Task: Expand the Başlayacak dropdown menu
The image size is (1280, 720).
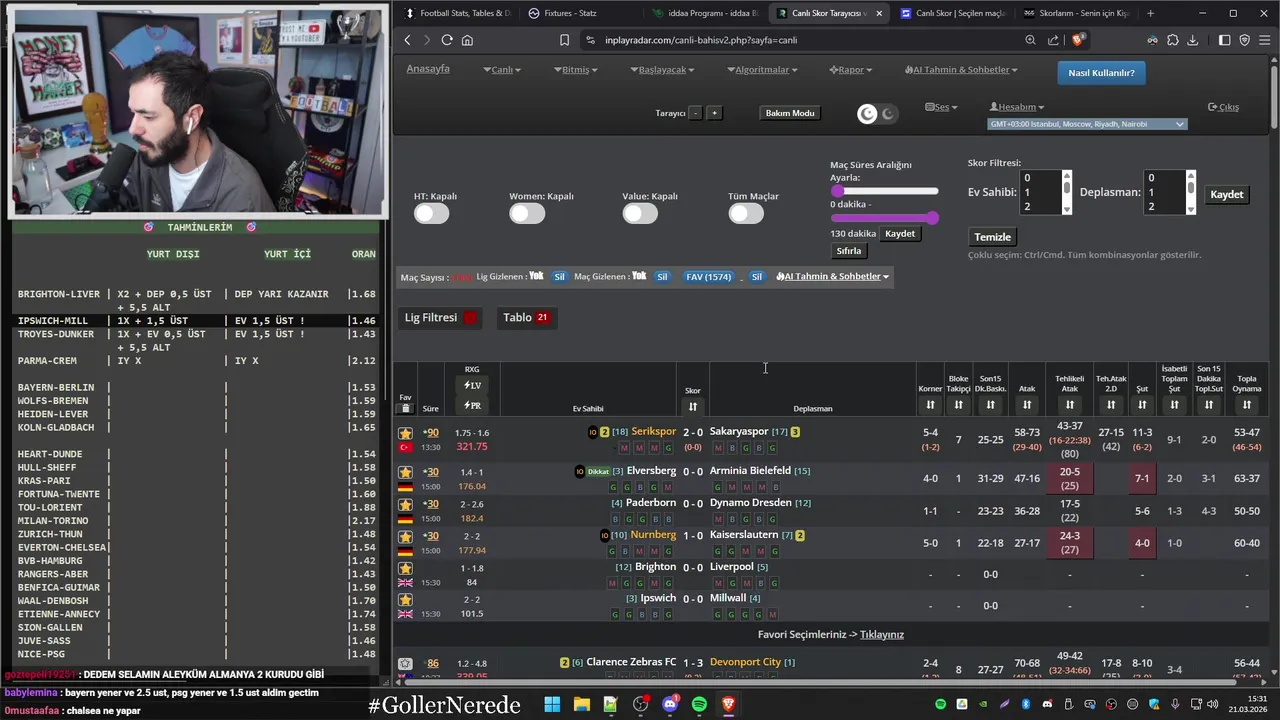Action: 662,70
